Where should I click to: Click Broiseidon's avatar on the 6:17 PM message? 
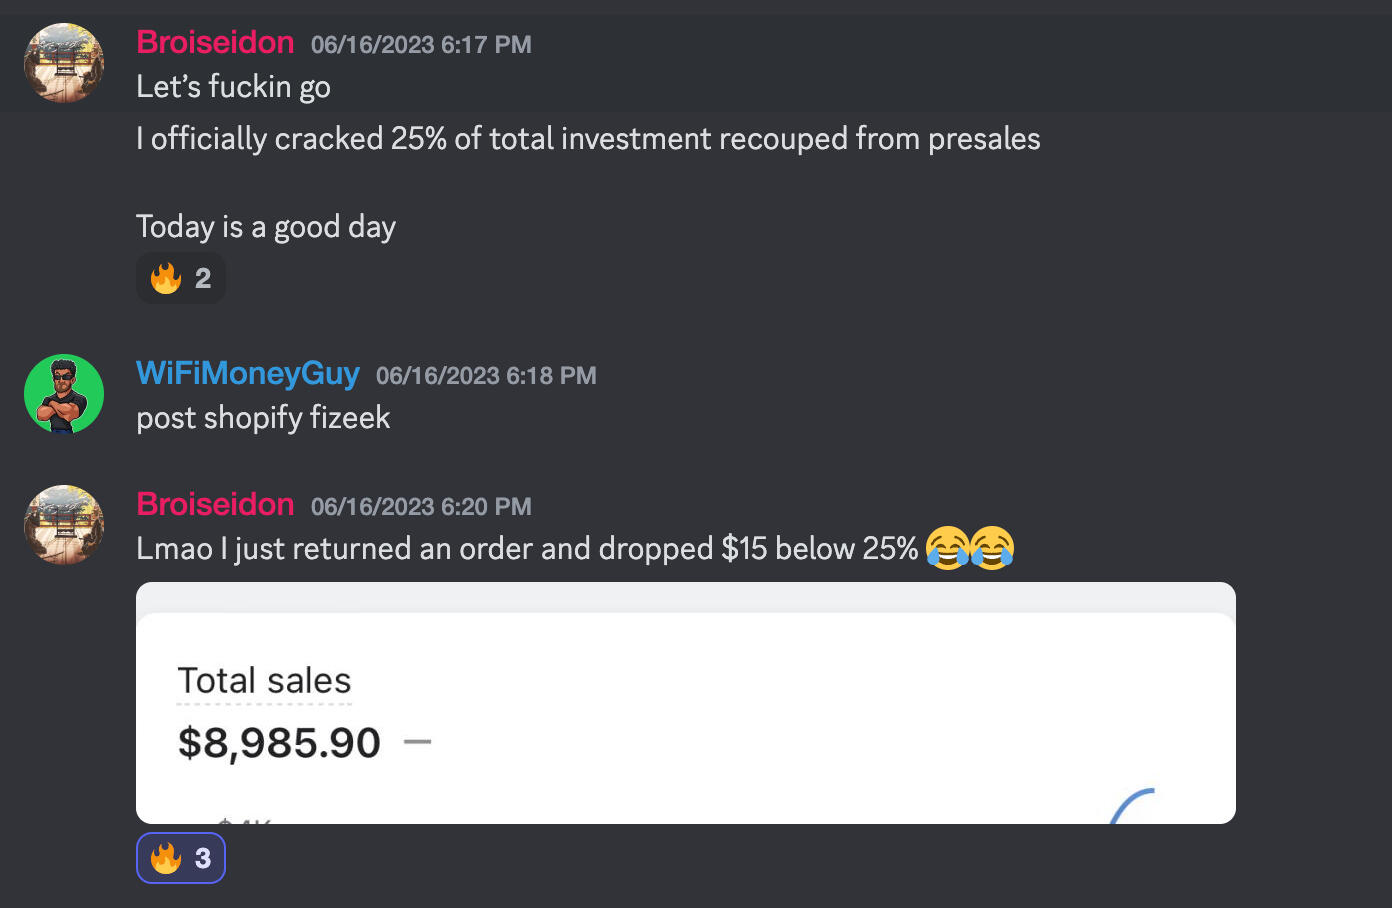(64, 63)
